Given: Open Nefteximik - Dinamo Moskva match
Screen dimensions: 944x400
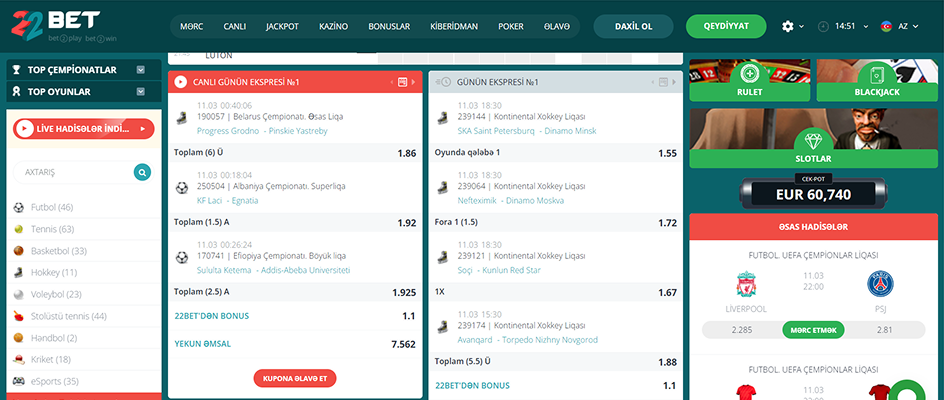Looking at the screenshot, I should click(x=511, y=201).
